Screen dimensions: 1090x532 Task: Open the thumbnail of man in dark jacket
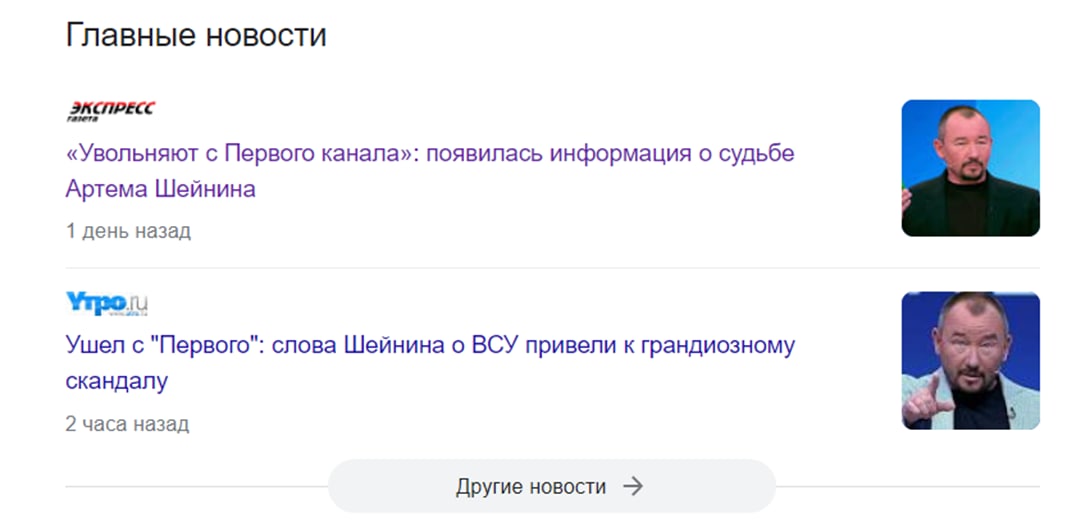(970, 168)
